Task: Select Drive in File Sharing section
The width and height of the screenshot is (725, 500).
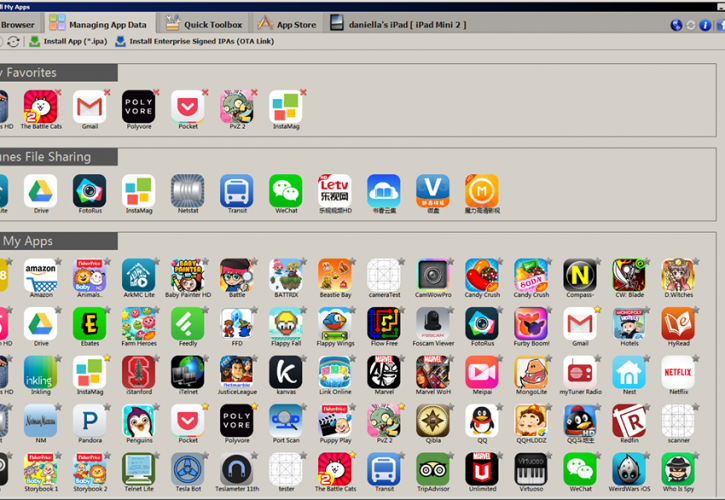Action: click(x=41, y=191)
